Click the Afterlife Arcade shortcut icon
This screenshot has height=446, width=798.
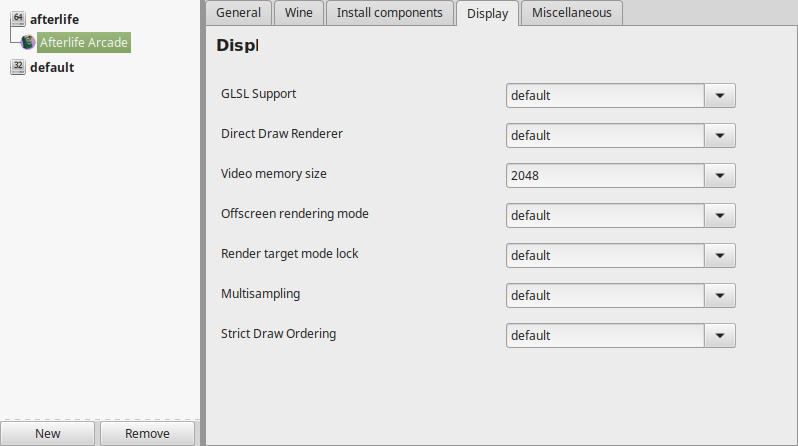coord(28,42)
